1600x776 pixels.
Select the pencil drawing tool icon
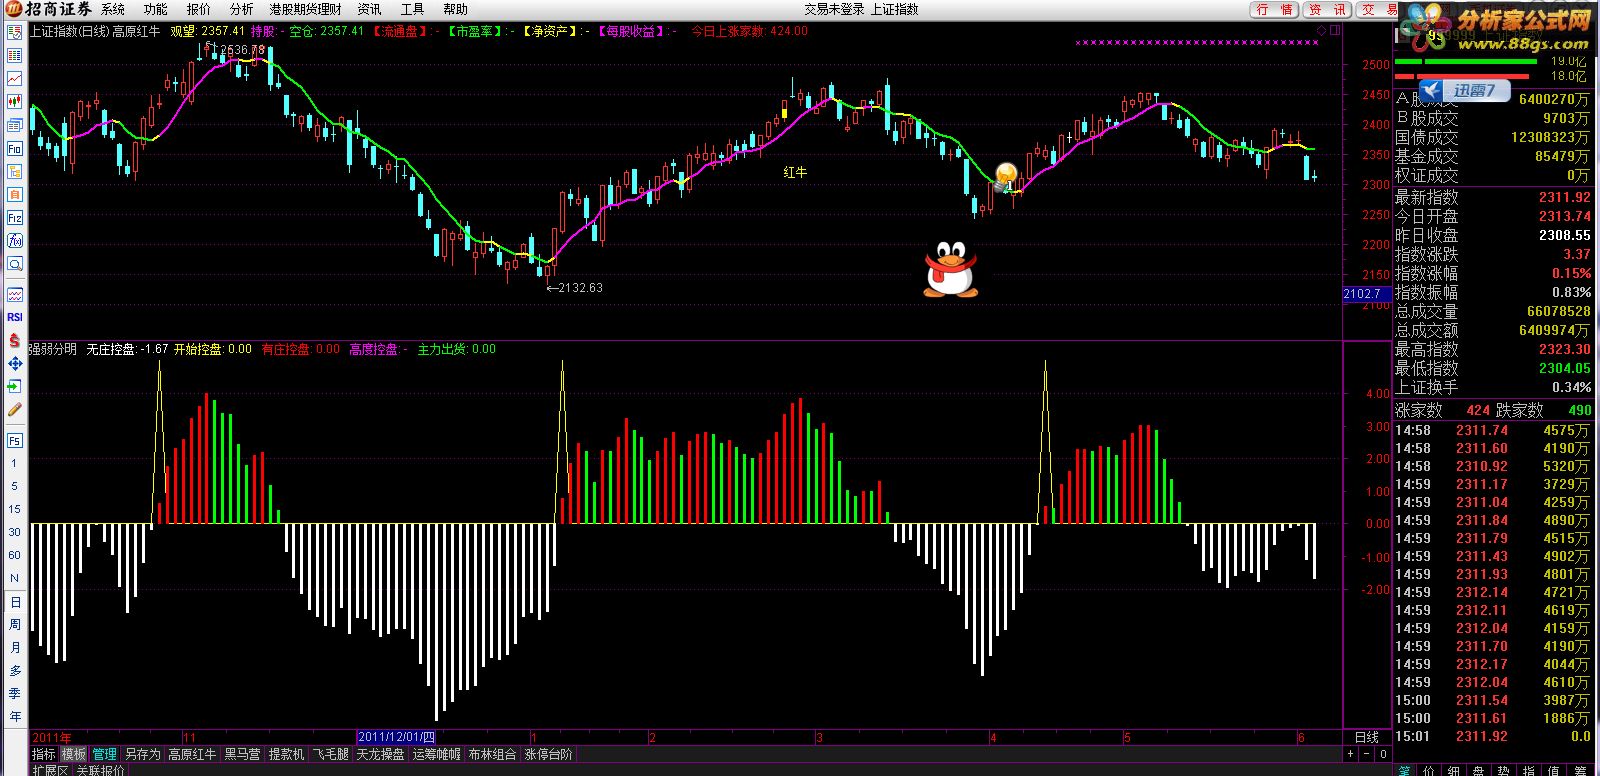click(15, 409)
